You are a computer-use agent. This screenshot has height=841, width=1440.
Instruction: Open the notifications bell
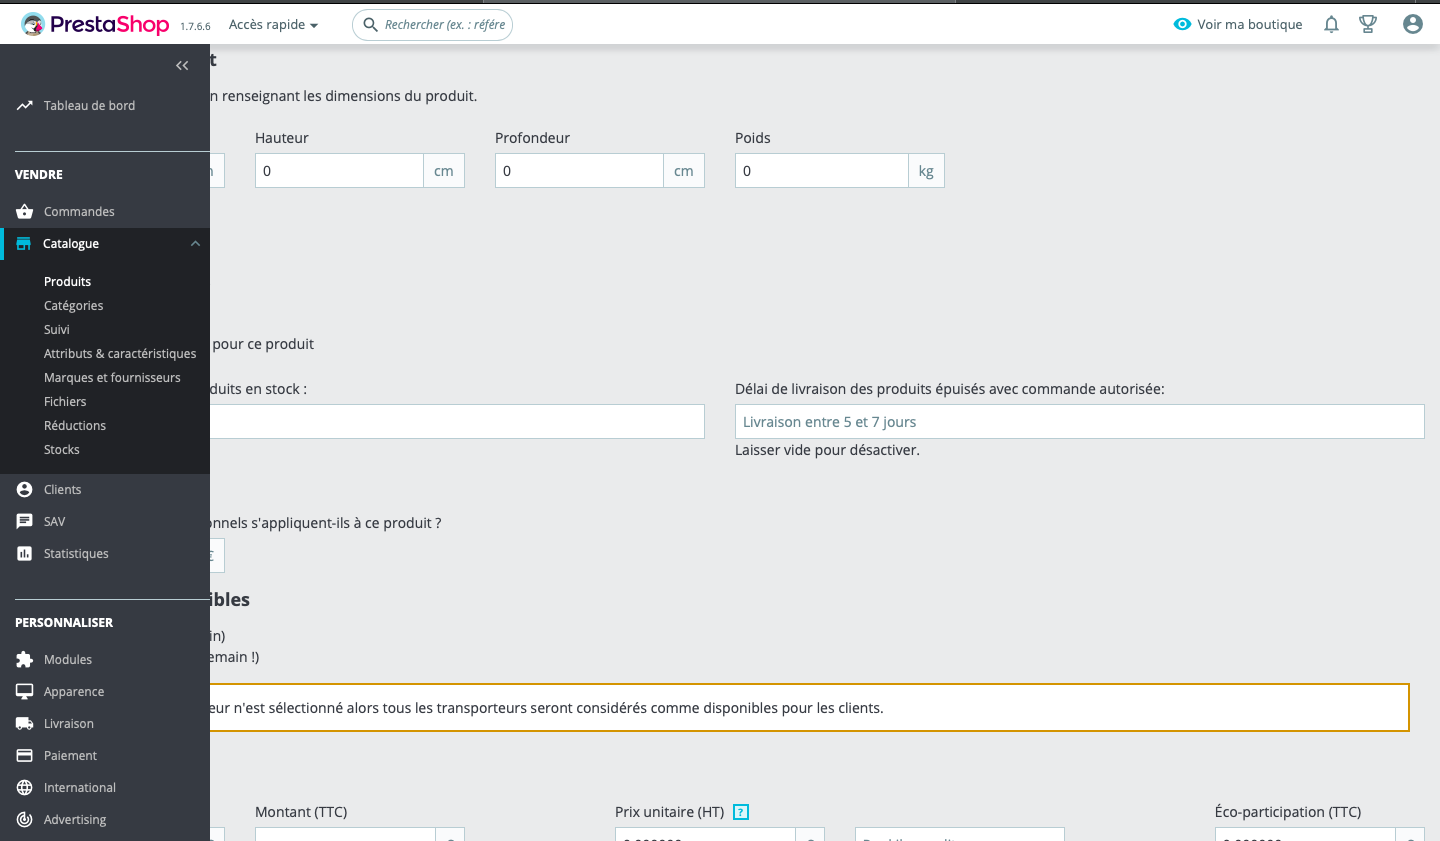pos(1331,24)
